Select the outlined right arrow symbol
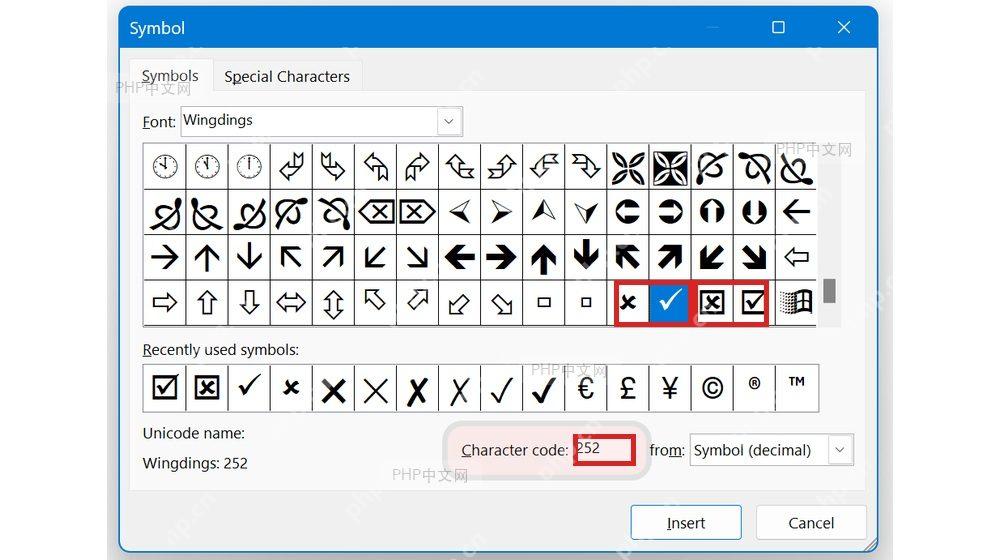1000x560 pixels. tap(165, 302)
